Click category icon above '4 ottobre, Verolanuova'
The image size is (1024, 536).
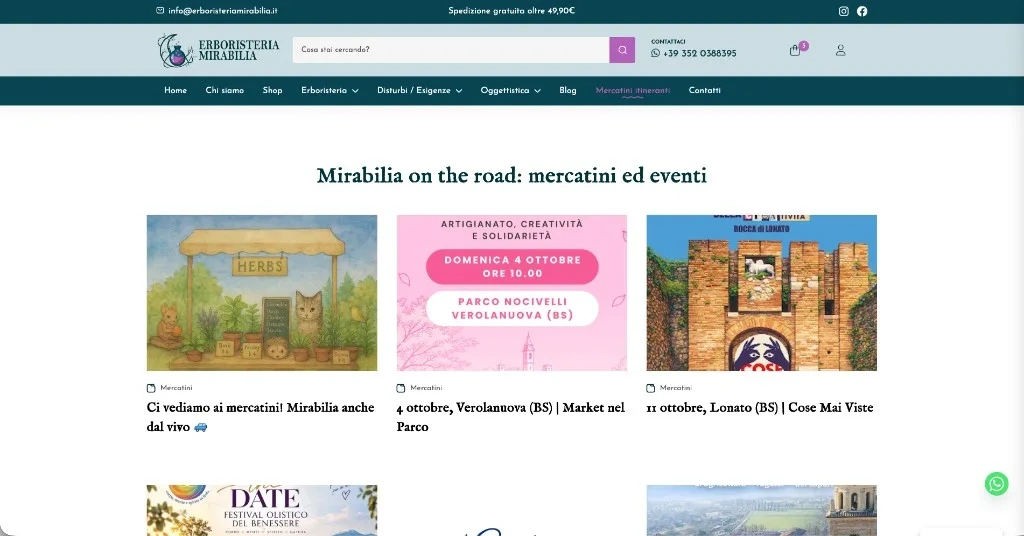401,388
